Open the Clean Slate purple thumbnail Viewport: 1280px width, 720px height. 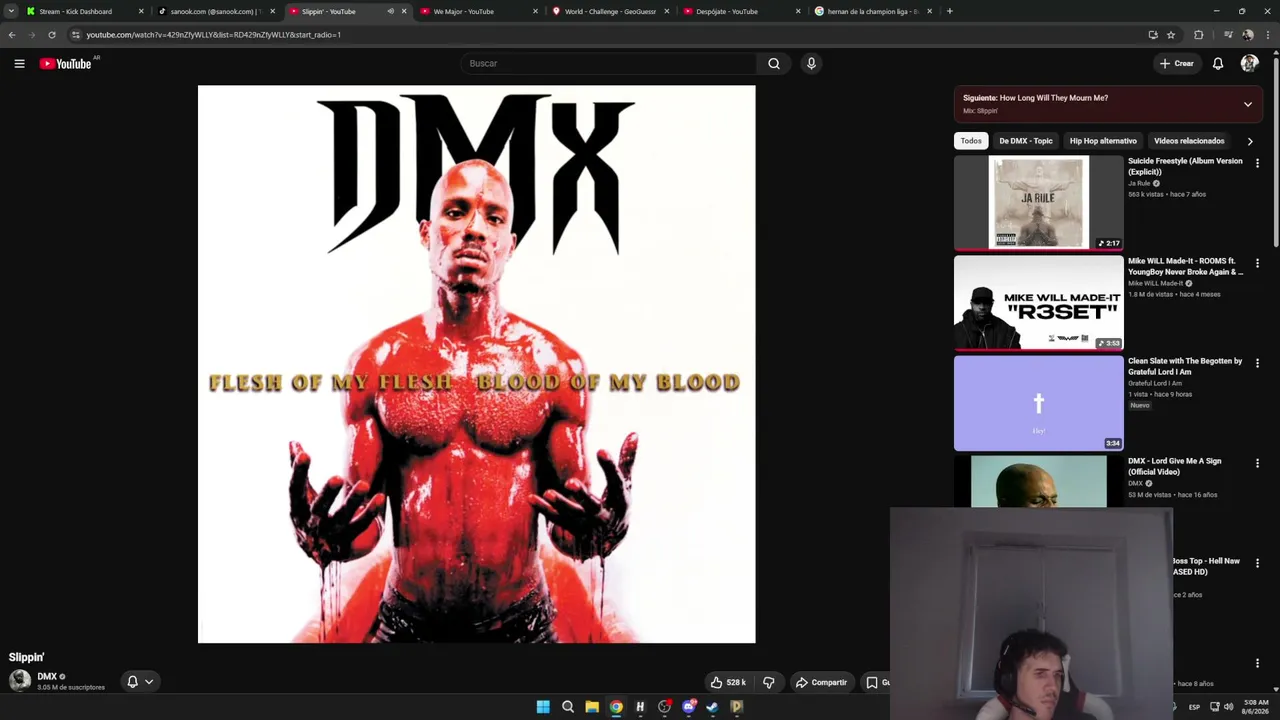(x=1038, y=402)
